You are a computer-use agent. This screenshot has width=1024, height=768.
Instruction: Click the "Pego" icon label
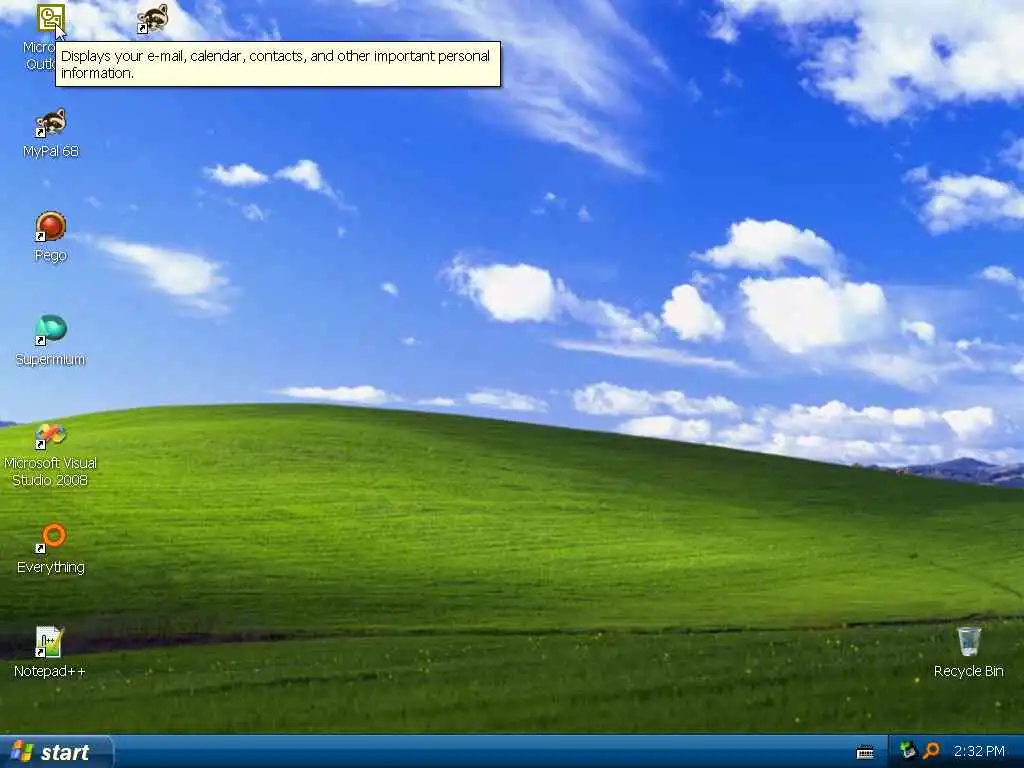click(x=50, y=255)
